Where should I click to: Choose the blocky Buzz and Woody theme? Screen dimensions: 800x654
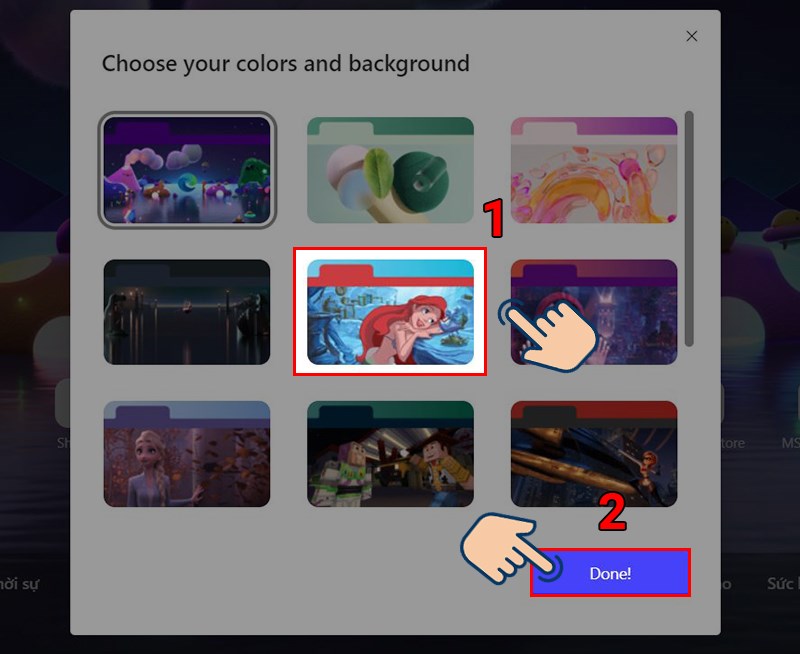[x=390, y=454]
